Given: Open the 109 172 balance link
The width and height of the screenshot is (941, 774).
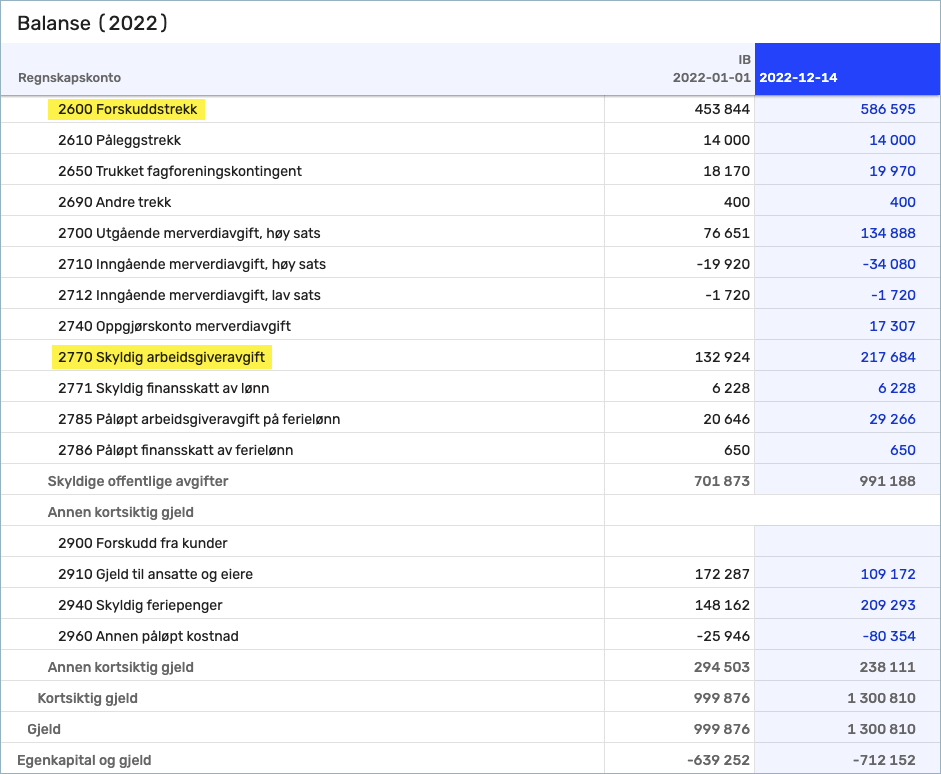Looking at the screenshot, I should click(888, 575).
